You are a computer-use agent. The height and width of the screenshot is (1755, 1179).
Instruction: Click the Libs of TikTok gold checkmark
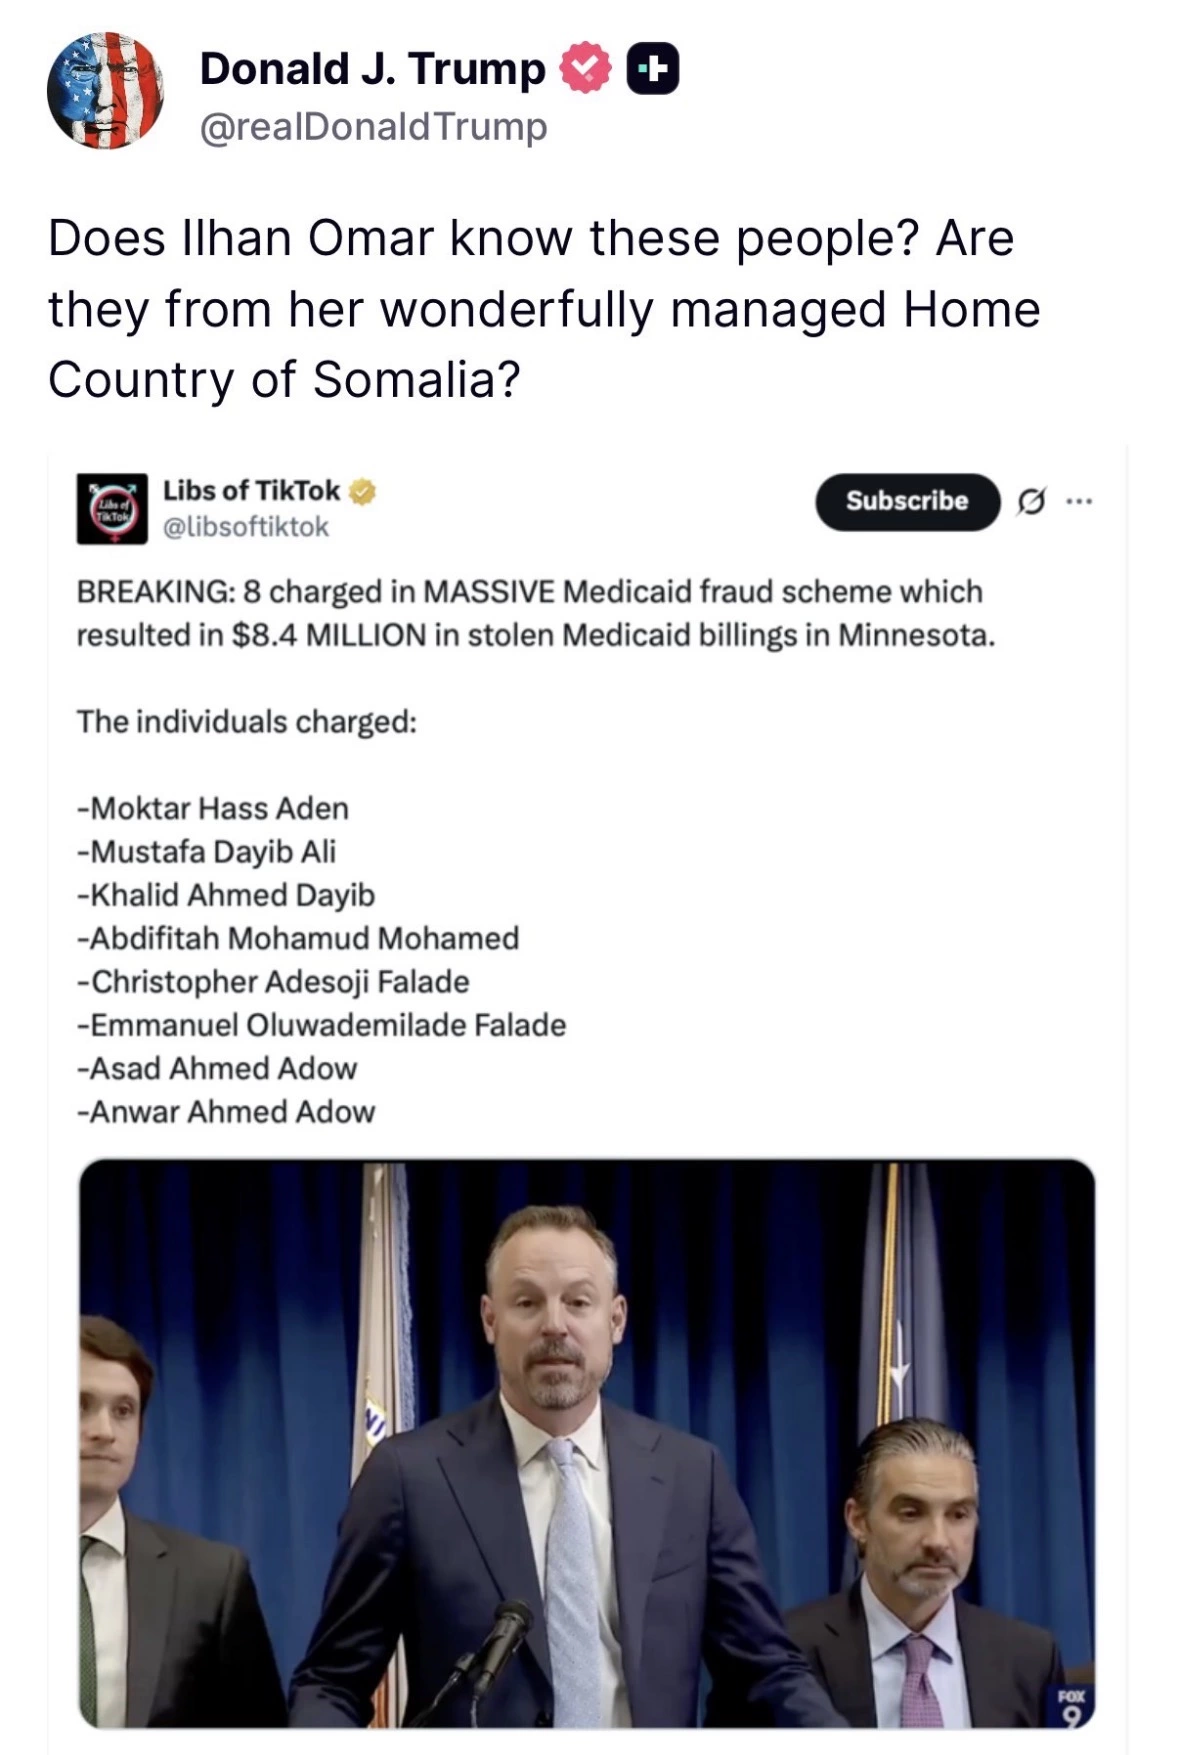pos(363,491)
